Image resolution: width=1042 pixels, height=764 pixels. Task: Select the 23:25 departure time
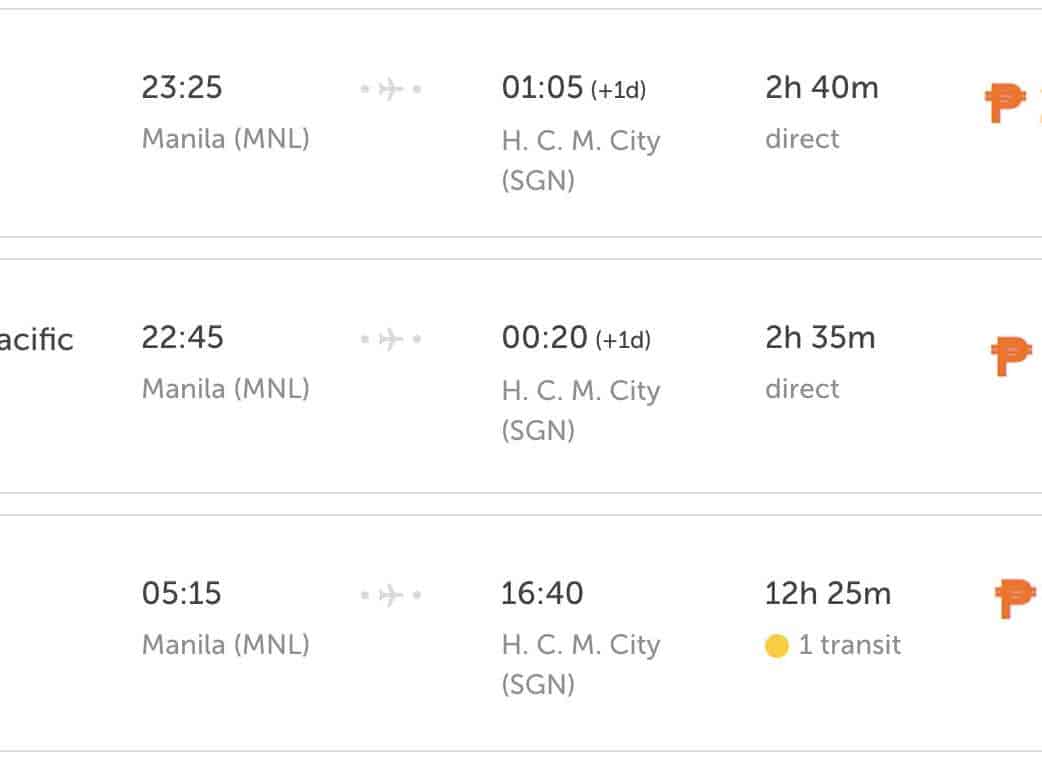tap(181, 88)
